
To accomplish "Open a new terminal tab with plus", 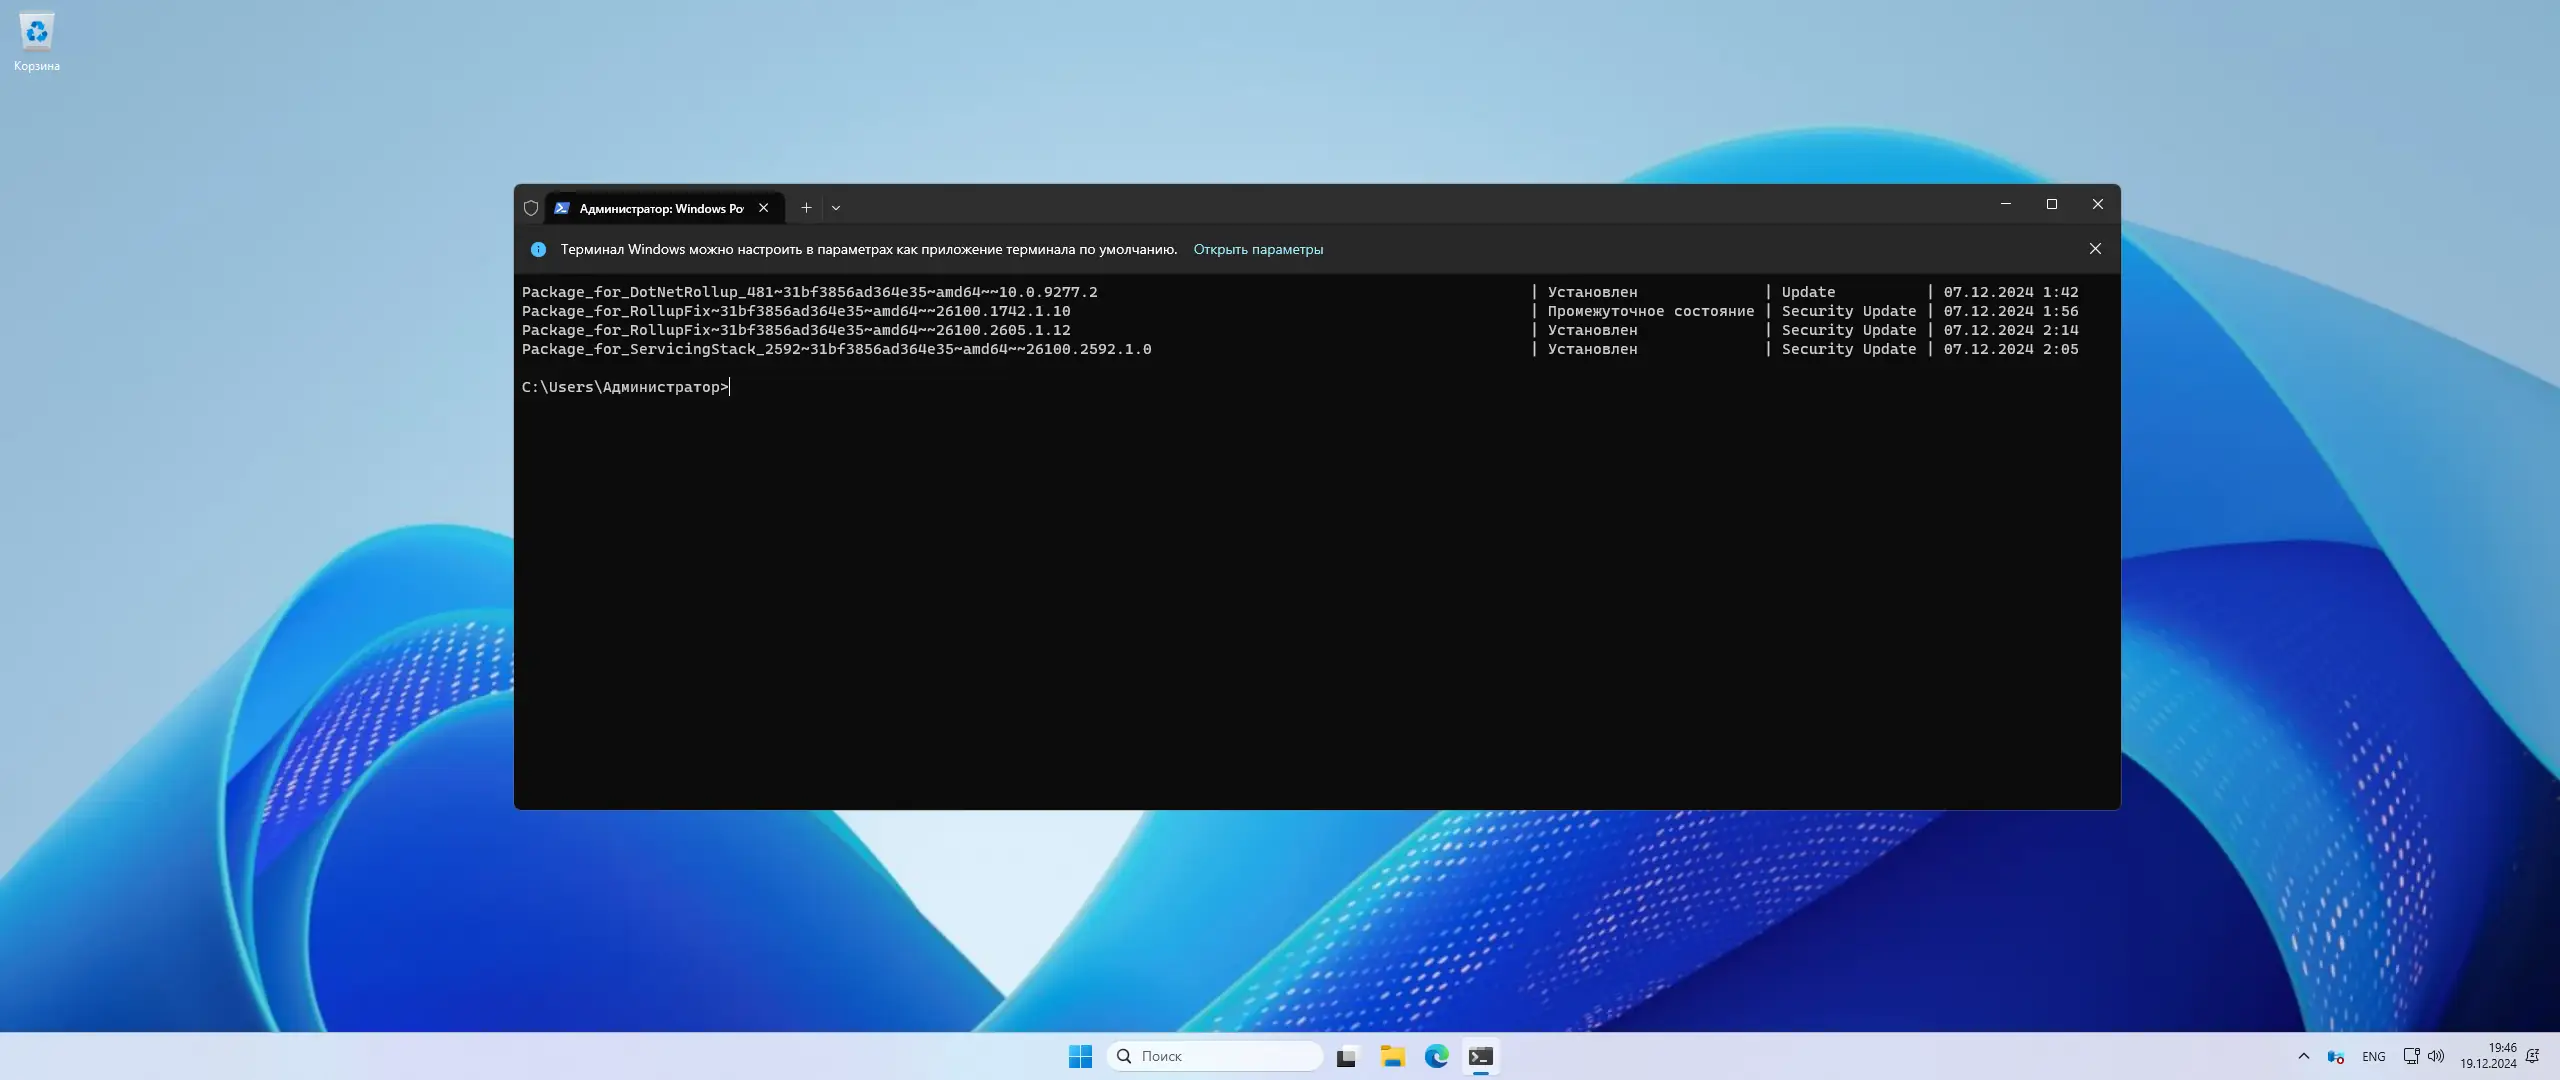I will tap(806, 208).
